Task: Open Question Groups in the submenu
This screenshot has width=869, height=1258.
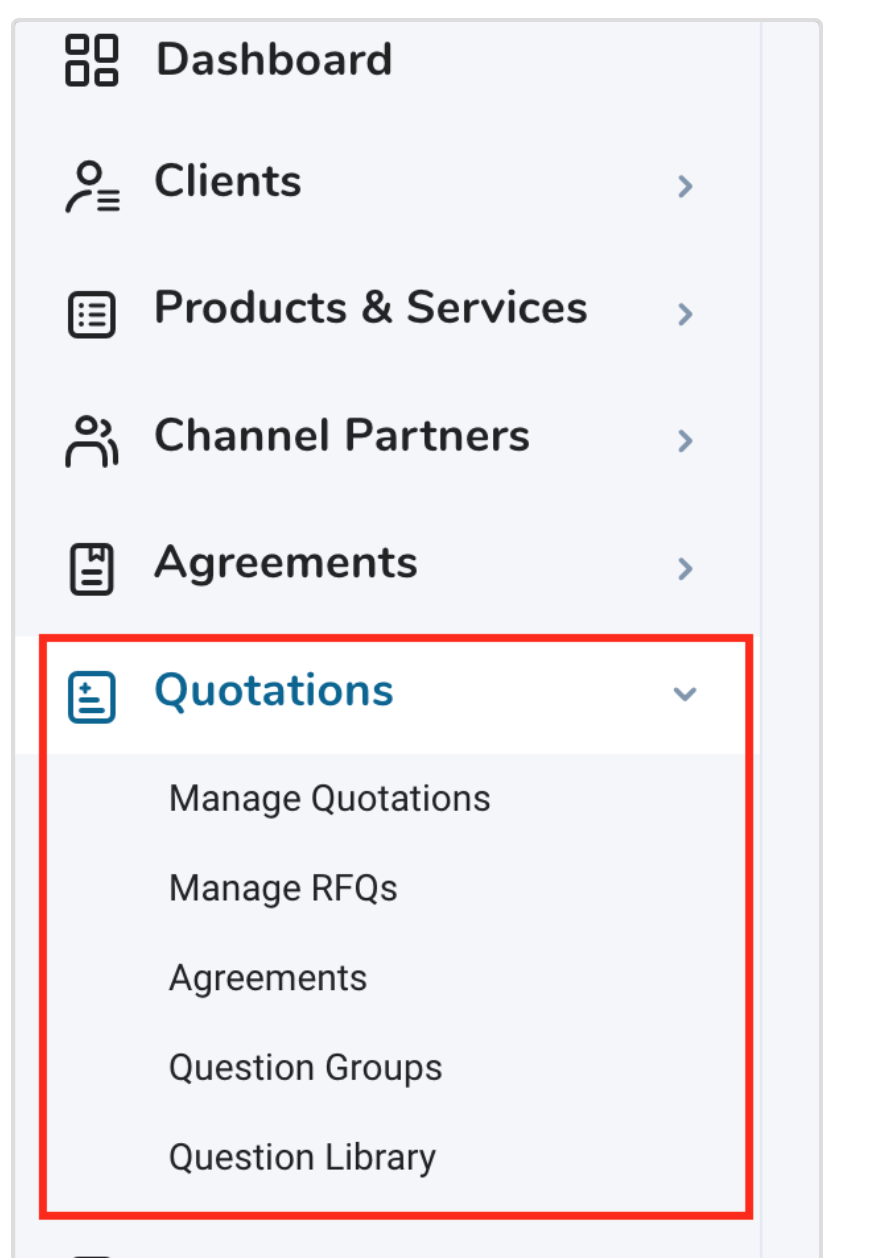Action: (305, 1067)
